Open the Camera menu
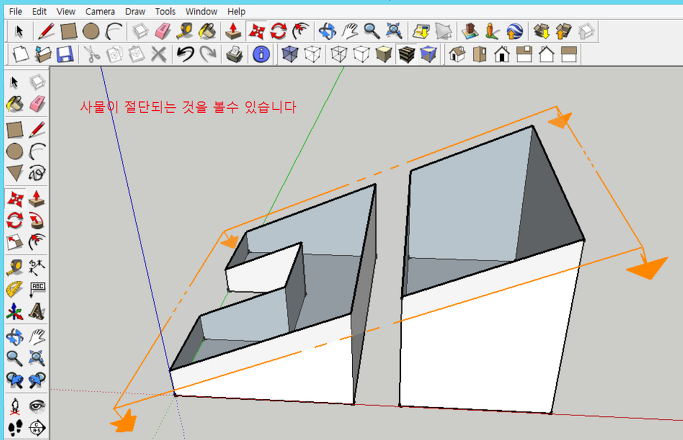This screenshot has height=440, width=683. pos(100,11)
